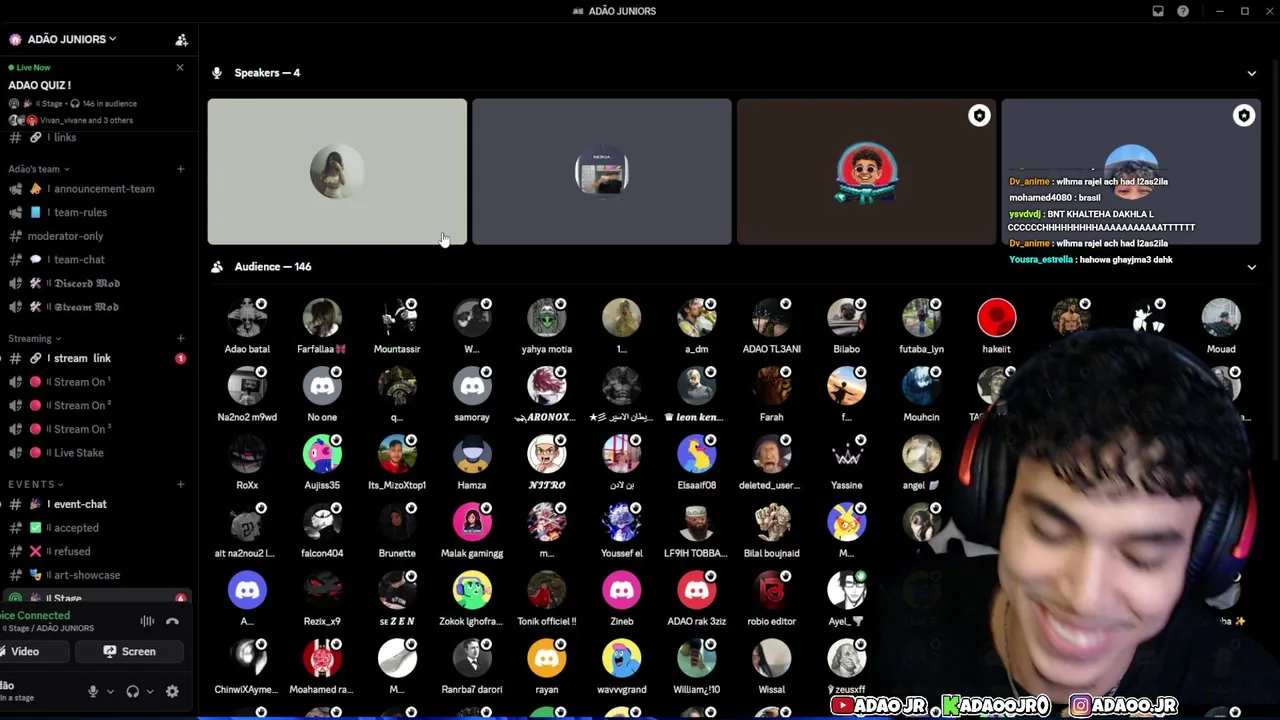Open headphone output options chevron
Image resolution: width=1280 pixels, height=720 pixels.
pyautogui.click(x=150, y=691)
